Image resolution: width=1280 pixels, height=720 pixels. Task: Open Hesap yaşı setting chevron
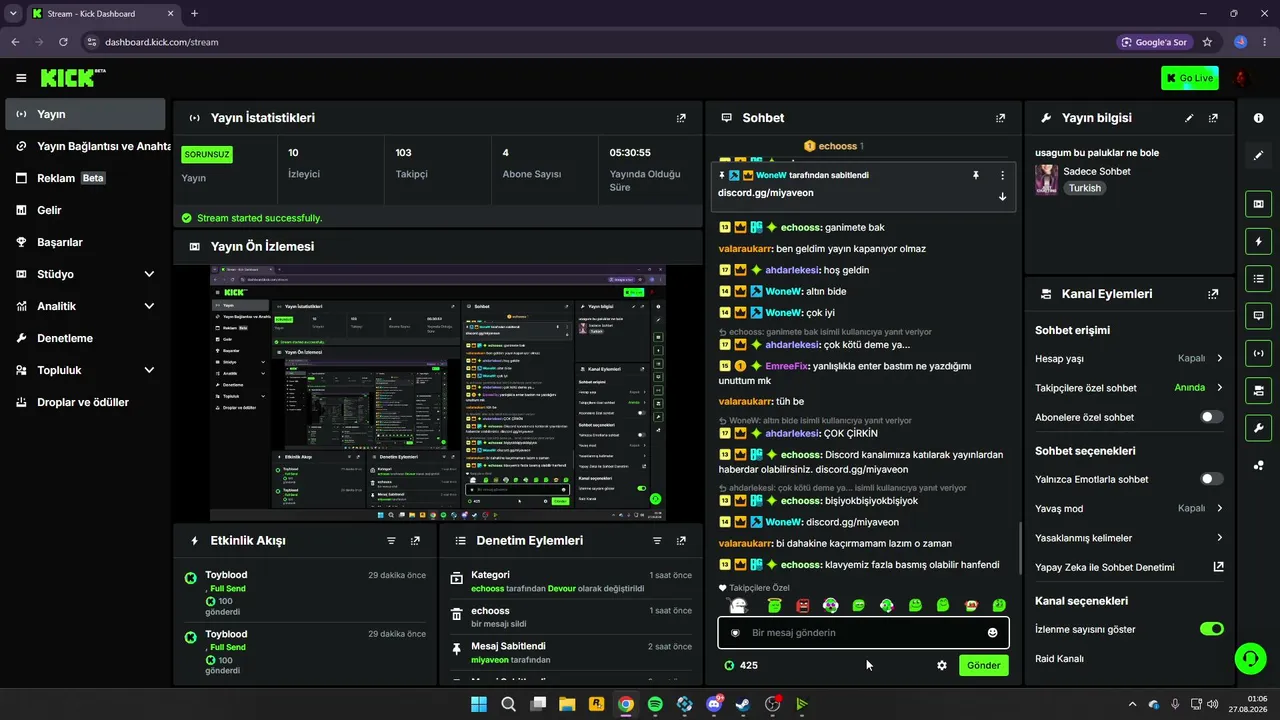[1219, 358]
